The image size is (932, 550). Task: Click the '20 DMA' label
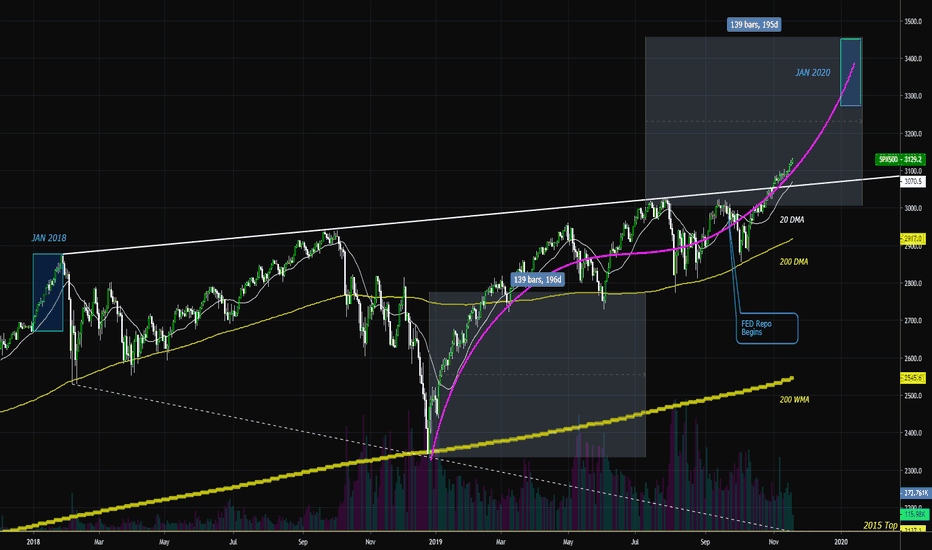(x=792, y=220)
